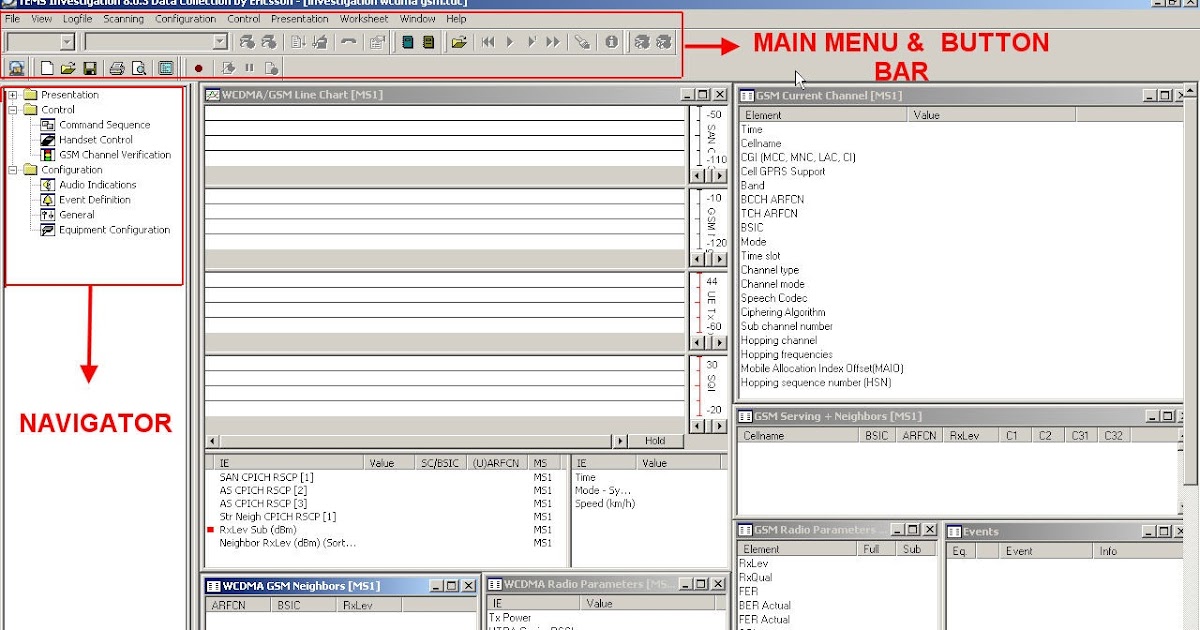Click the rewind-to-start playback button

point(488,42)
